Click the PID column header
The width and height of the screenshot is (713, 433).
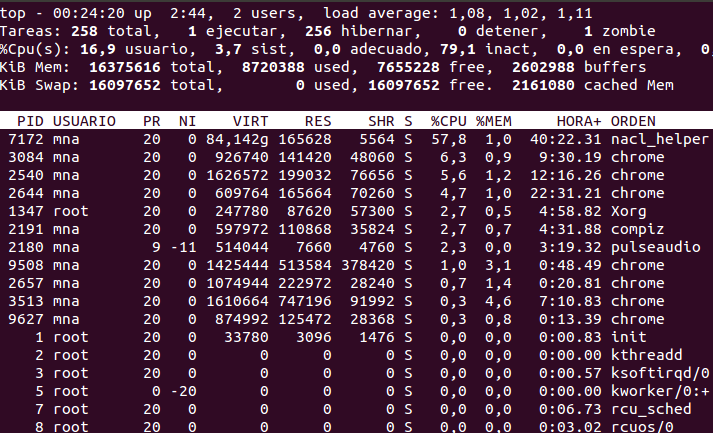[29, 121]
